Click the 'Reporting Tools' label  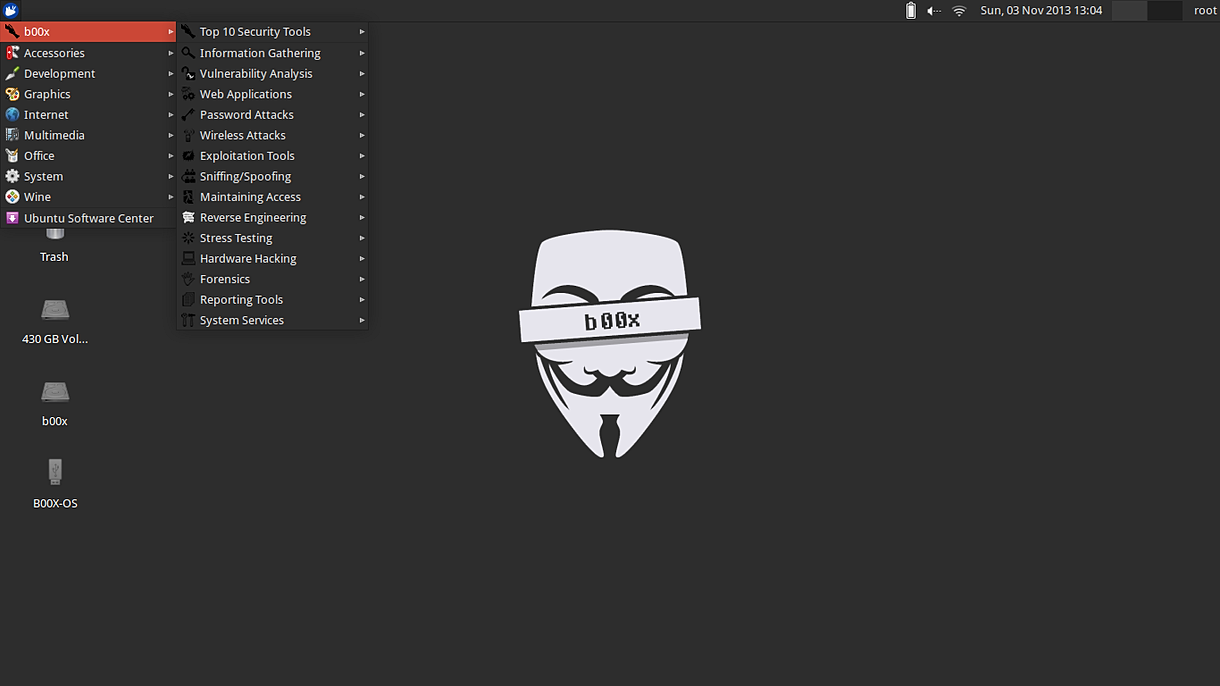click(x=241, y=300)
